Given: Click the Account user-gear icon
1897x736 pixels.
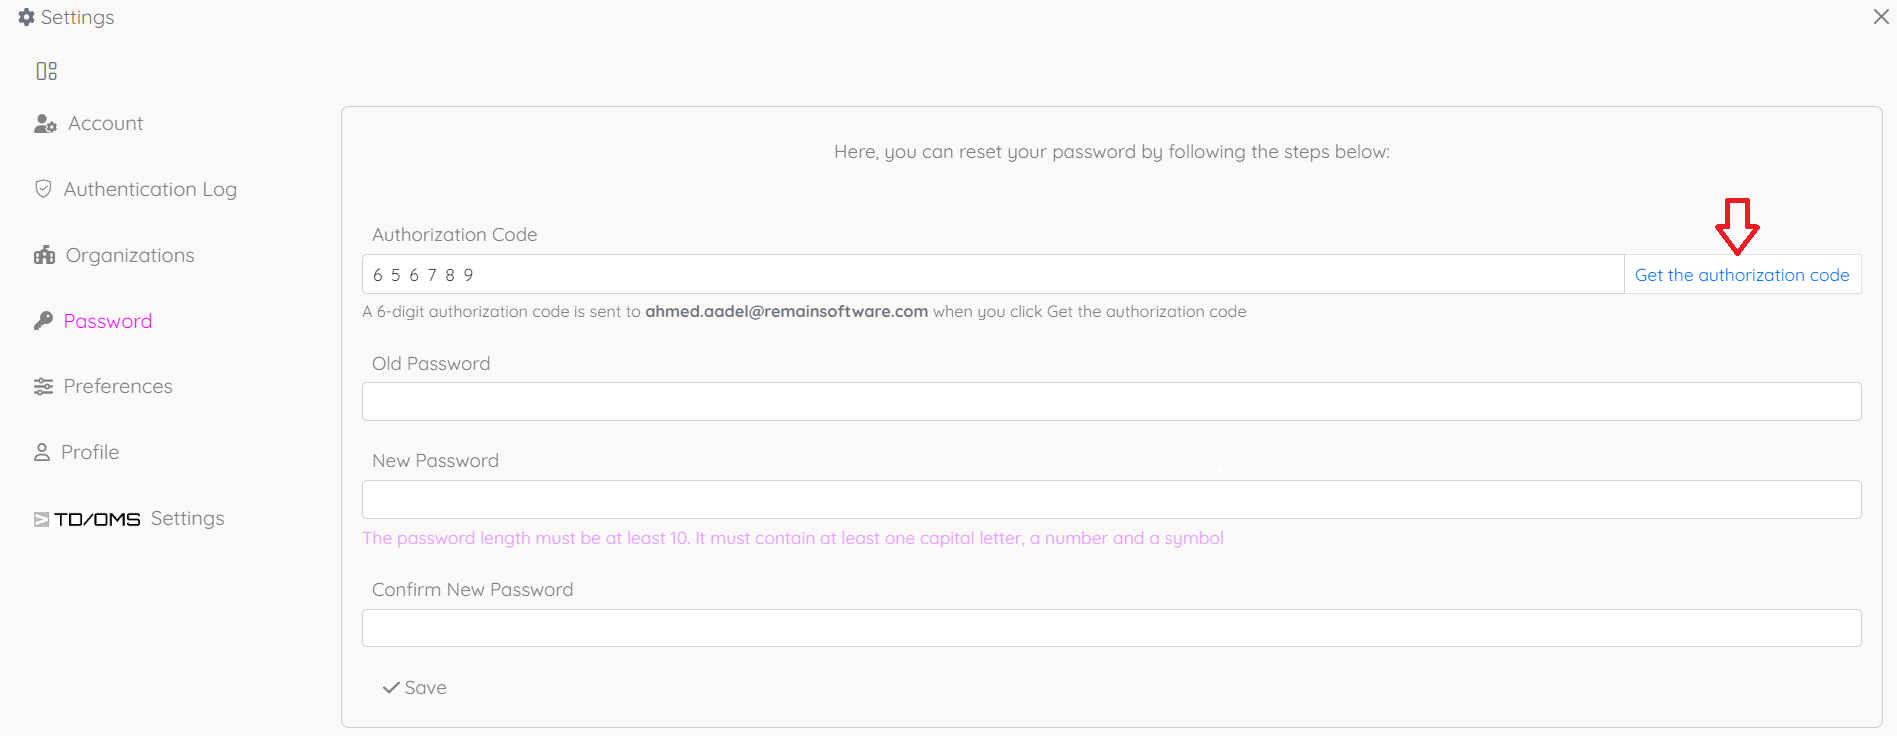Looking at the screenshot, I should tap(45, 124).
